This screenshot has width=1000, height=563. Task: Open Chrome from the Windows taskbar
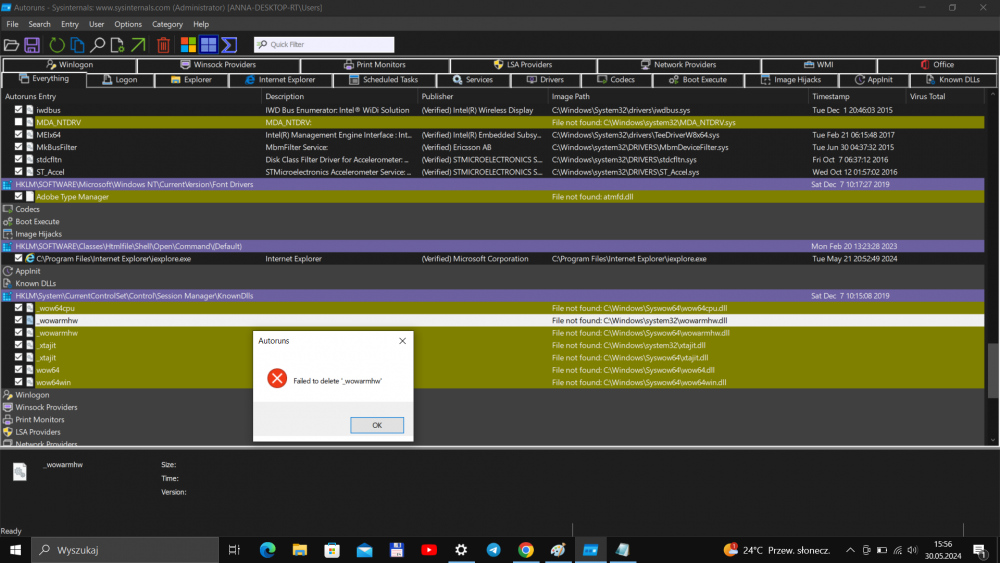pos(526,550)
